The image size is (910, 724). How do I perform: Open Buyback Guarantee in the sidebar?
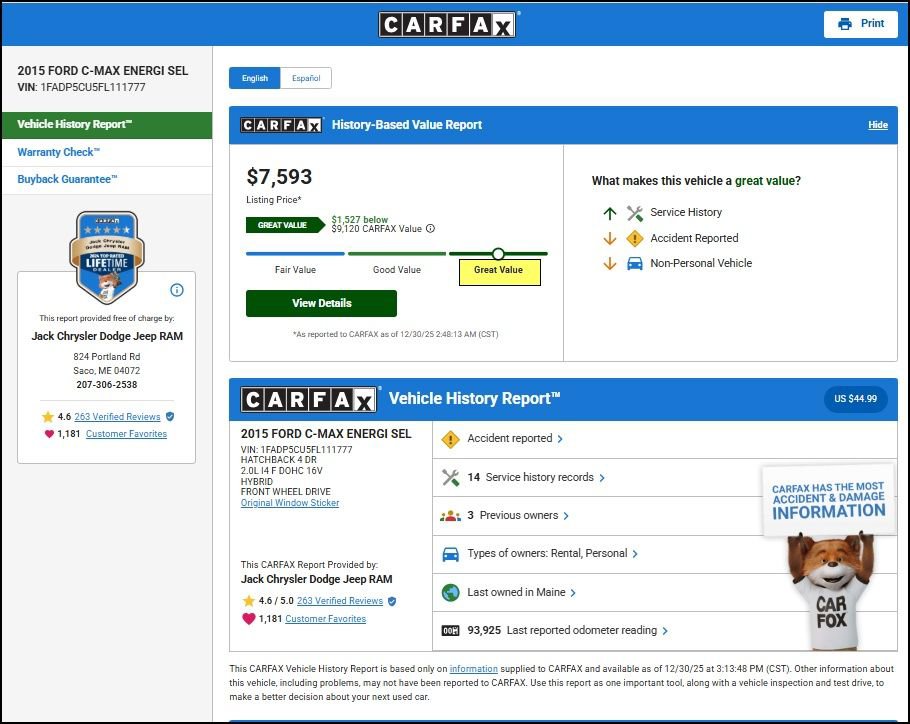(67, 180)
